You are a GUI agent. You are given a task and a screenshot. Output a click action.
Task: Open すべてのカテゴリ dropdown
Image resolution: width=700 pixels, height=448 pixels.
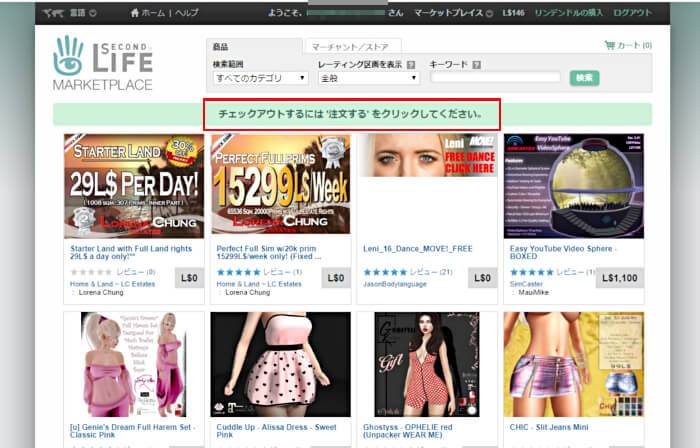click(261, 78)
